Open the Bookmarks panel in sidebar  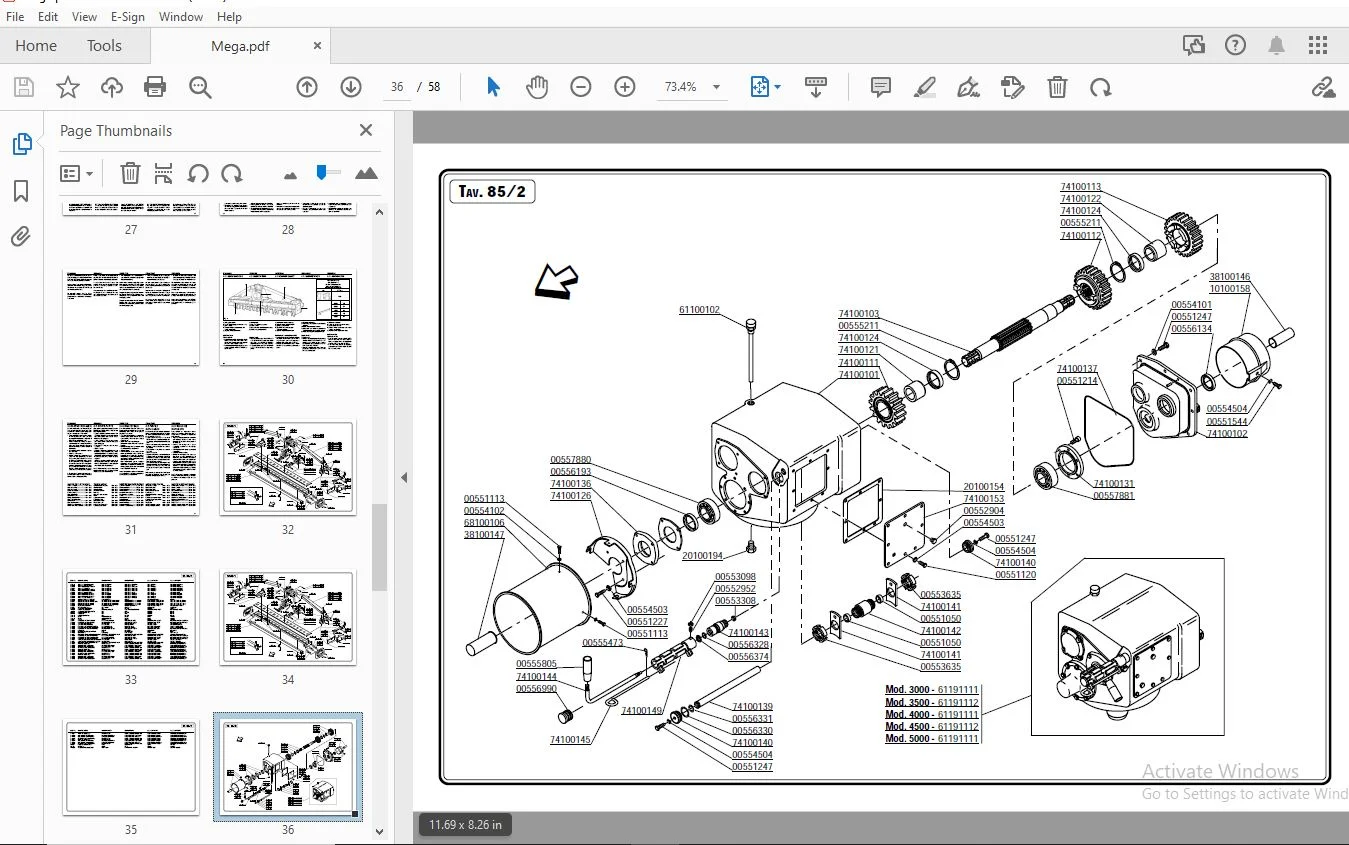(x=21, y=191)
